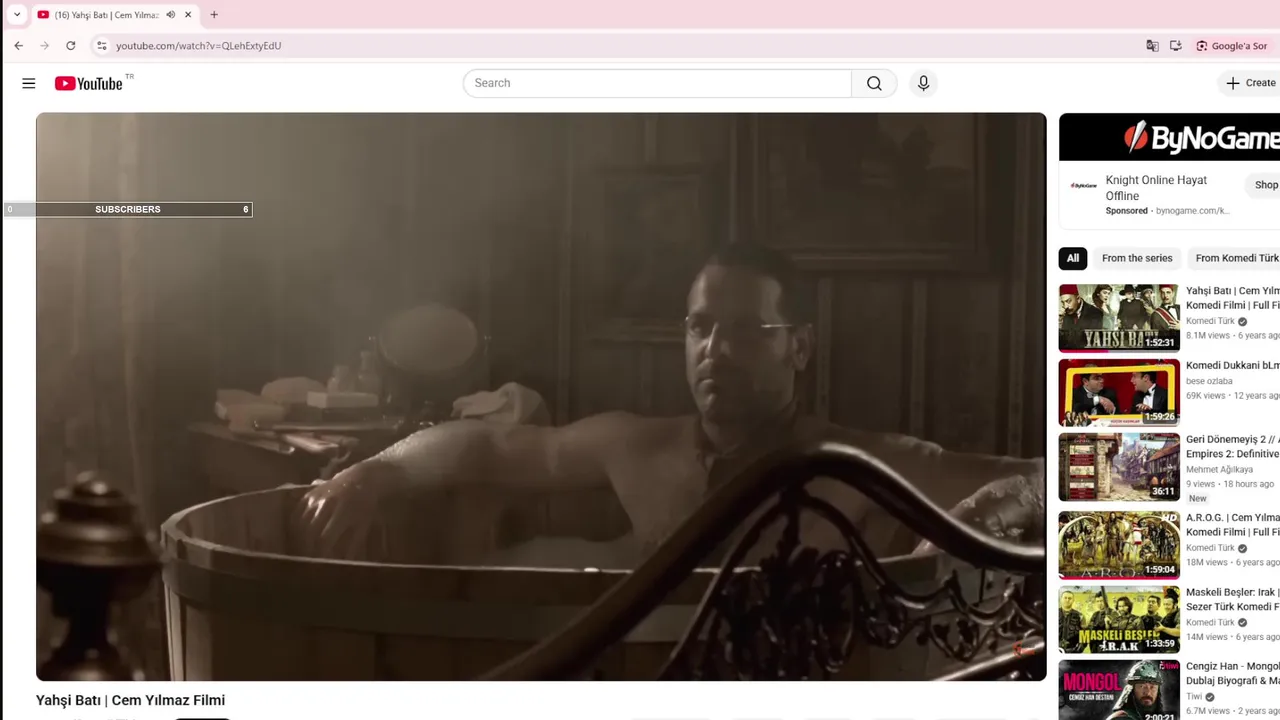The image size is (1280, 720).
Task: Select the From the series chip
Action: [x=1137, y=258]
